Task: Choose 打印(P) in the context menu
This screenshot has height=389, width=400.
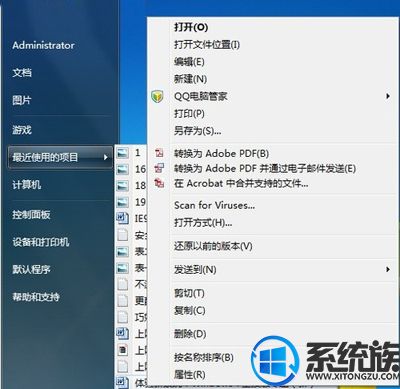Action: 189,114
